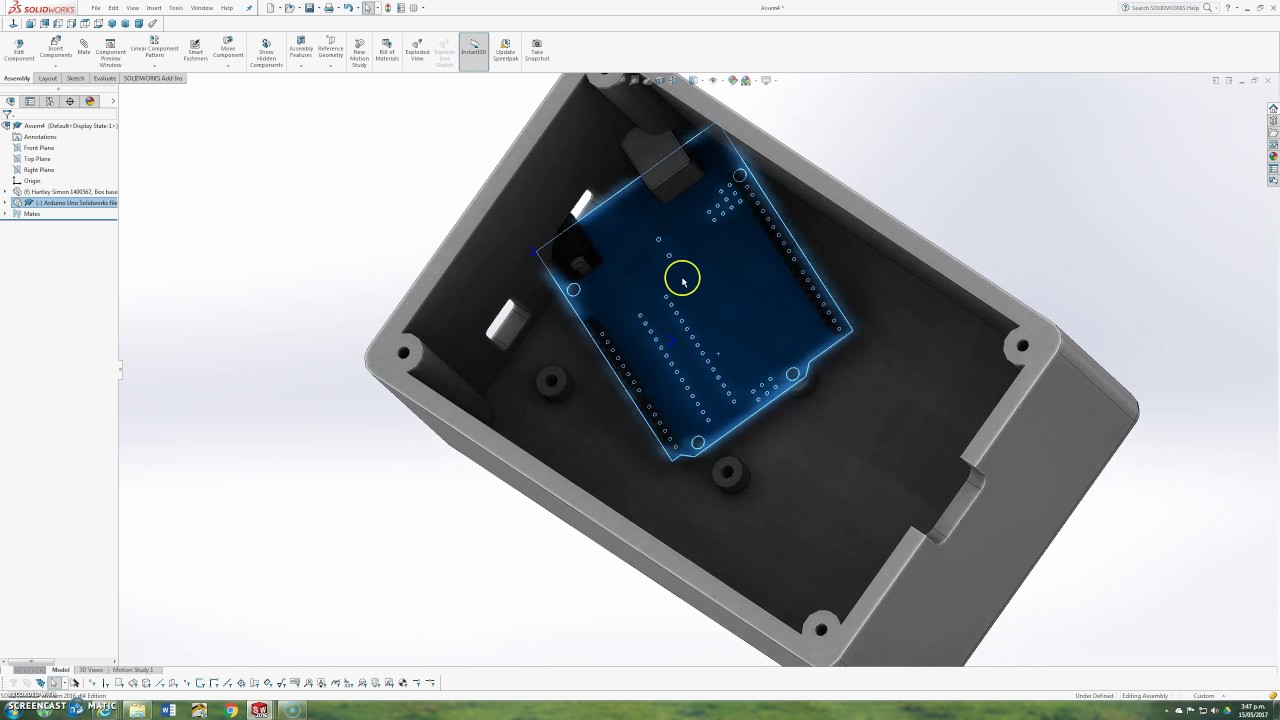
Task: Open Chrome from the taskbar
Action: pos(231,710)
